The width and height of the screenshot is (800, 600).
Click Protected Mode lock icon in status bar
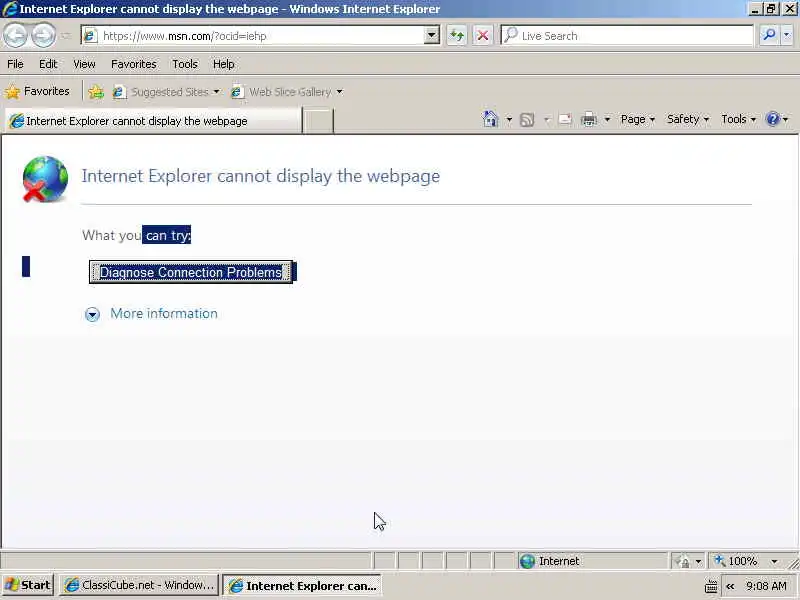(683, 562)
